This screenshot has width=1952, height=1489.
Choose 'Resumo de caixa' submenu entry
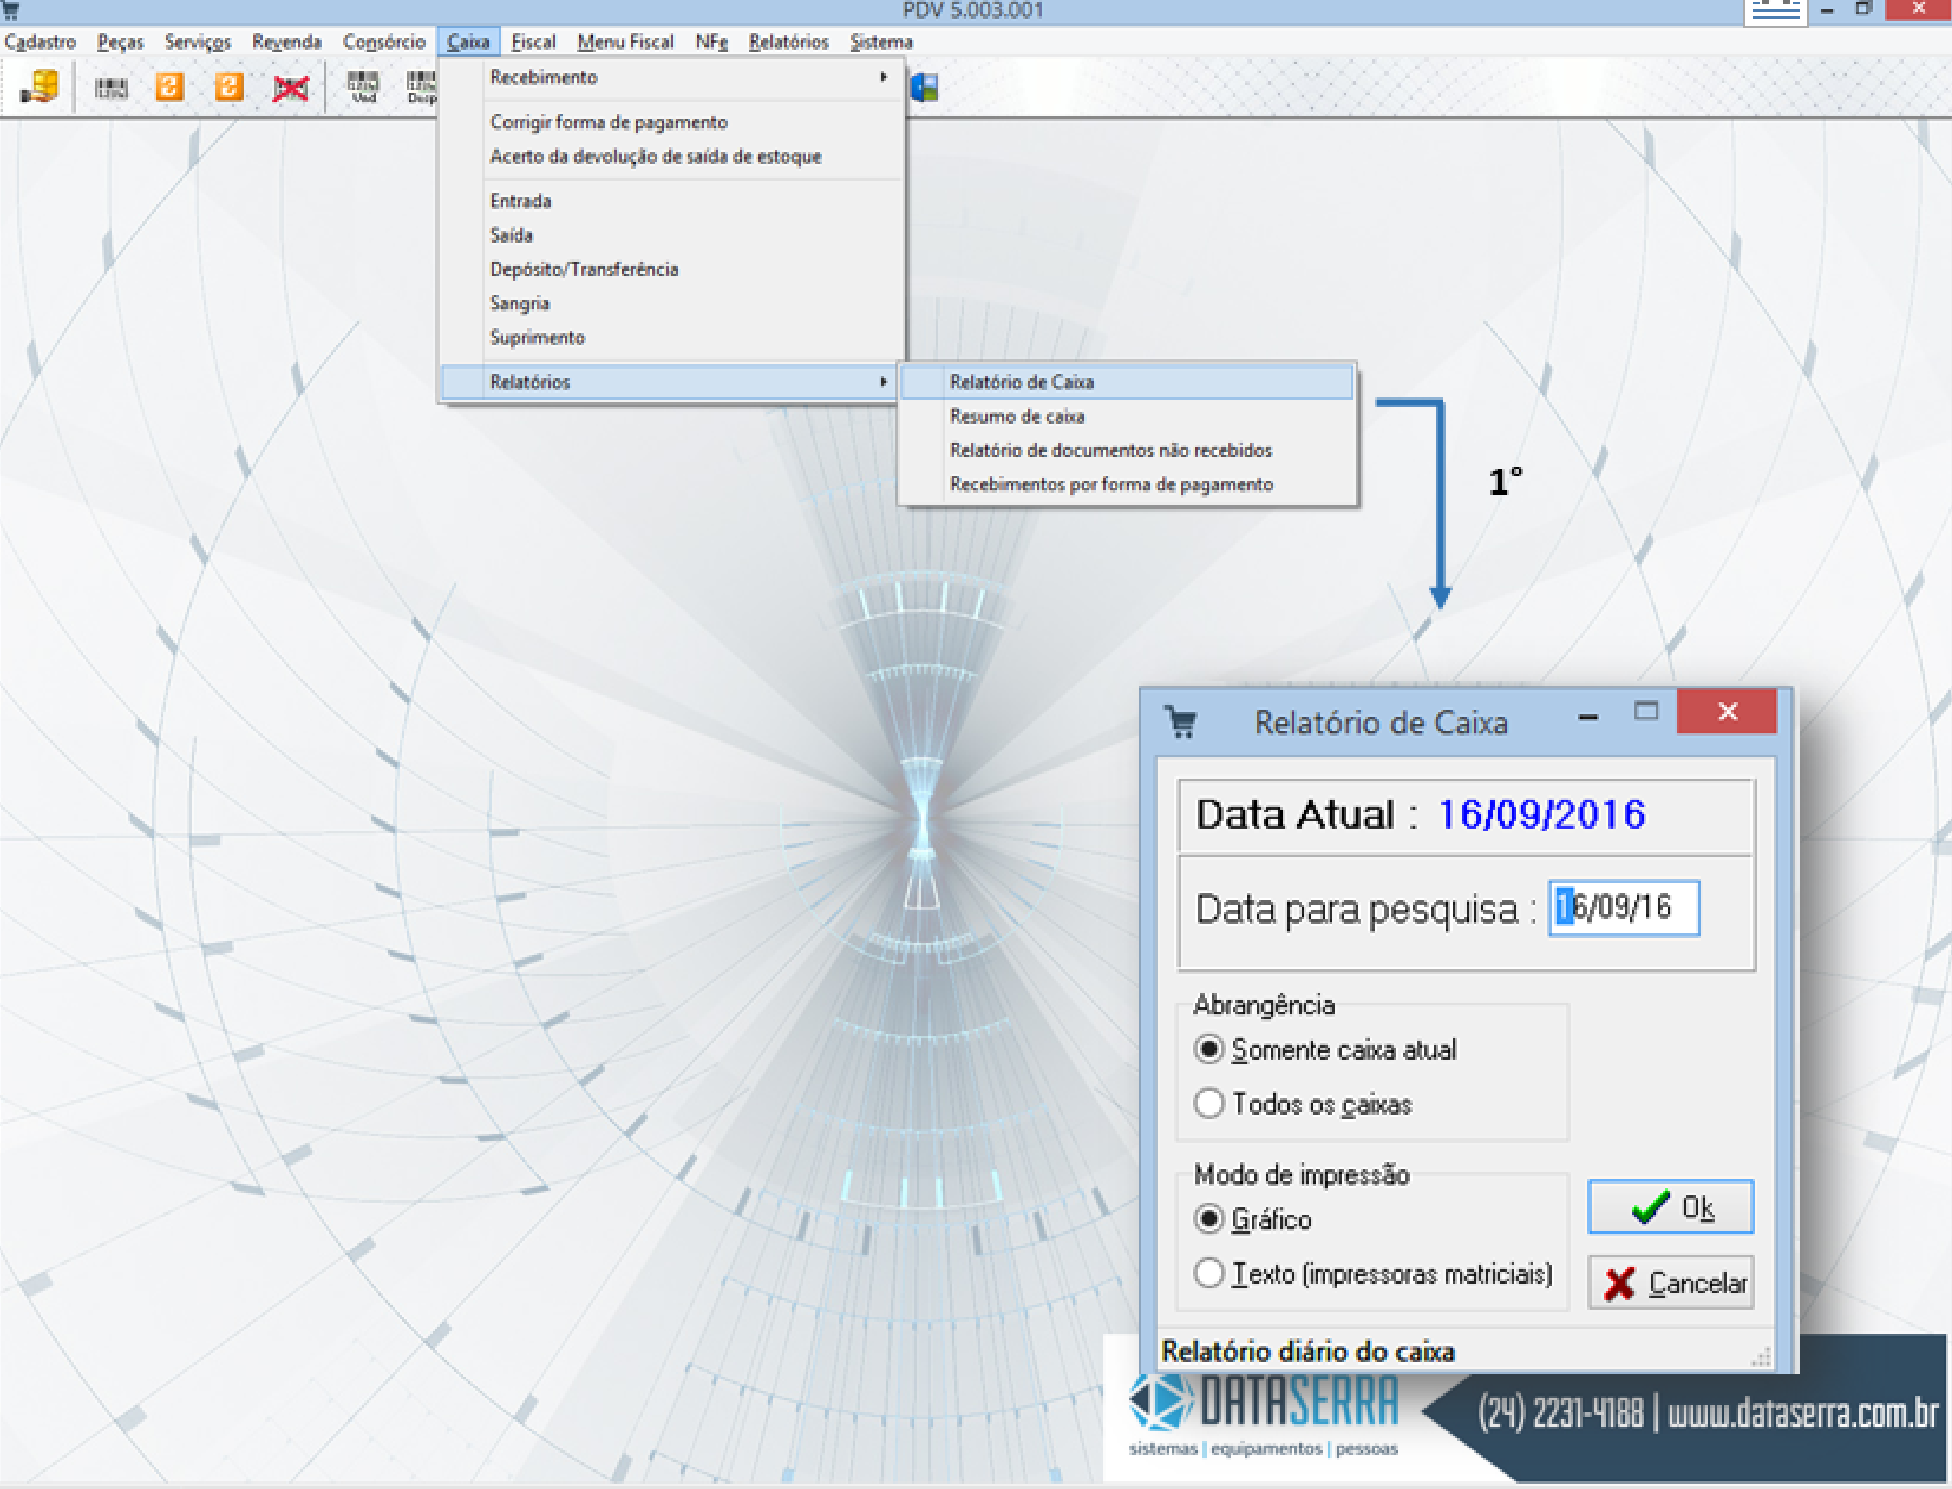coord(1016,416)
